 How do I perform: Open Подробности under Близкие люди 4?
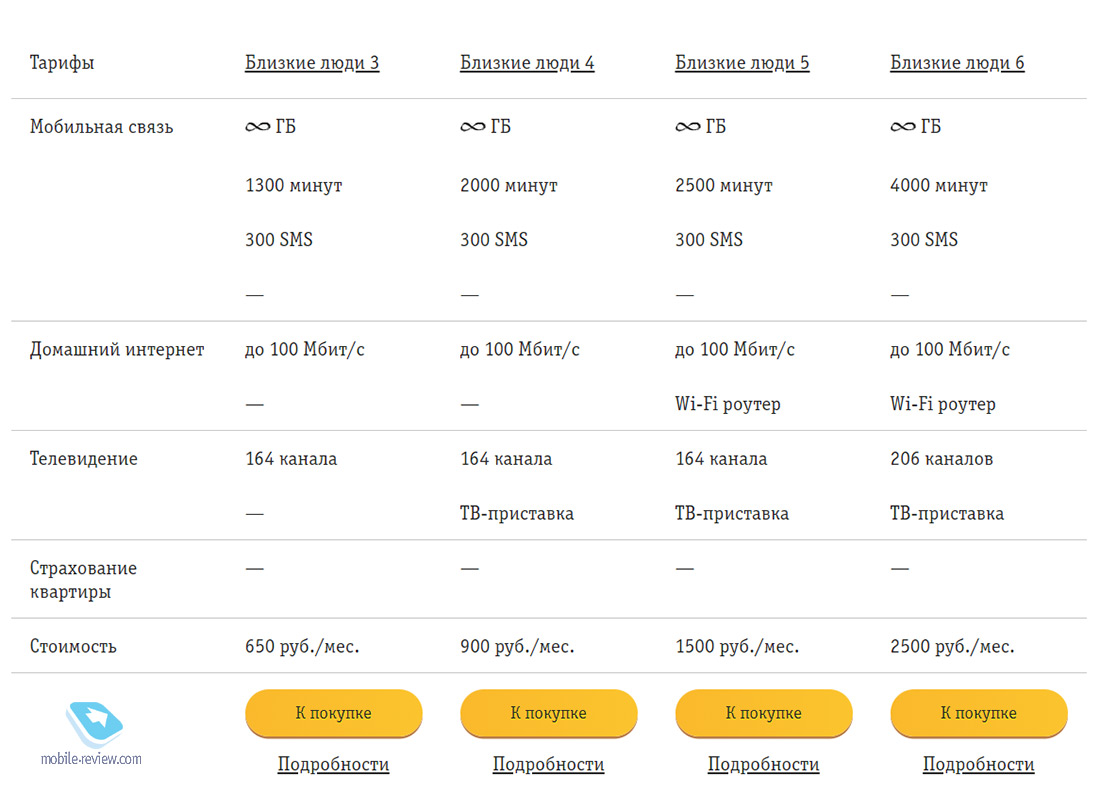tap(549, 764)
